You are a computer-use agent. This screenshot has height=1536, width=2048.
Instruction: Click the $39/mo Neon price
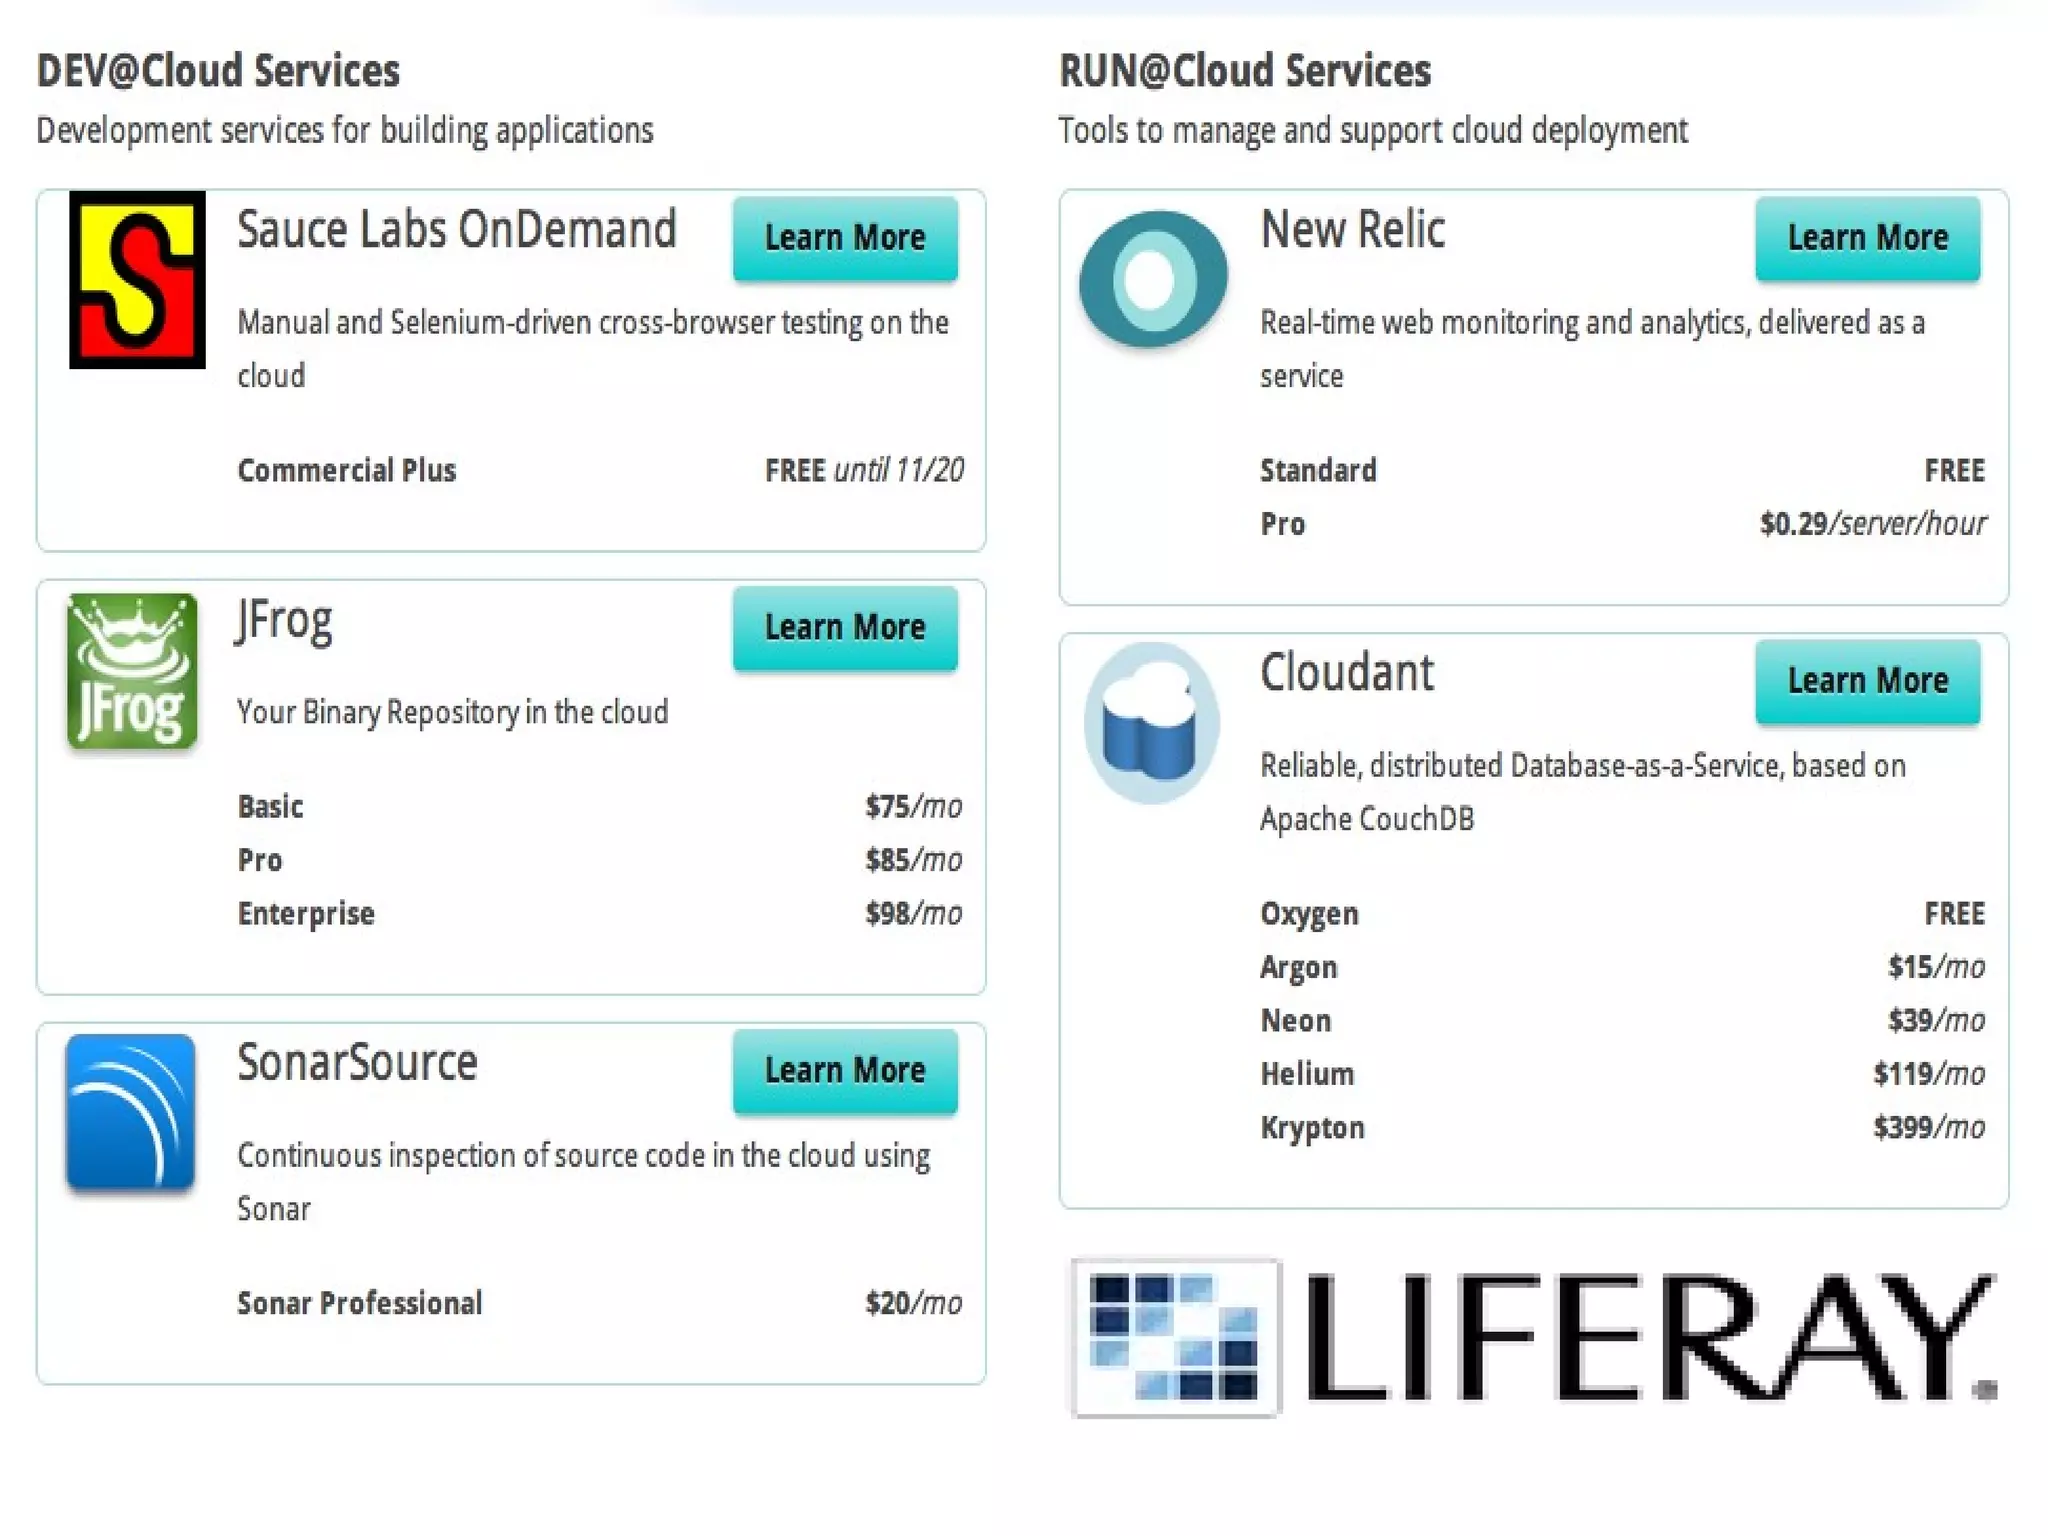point(1936,1020)
